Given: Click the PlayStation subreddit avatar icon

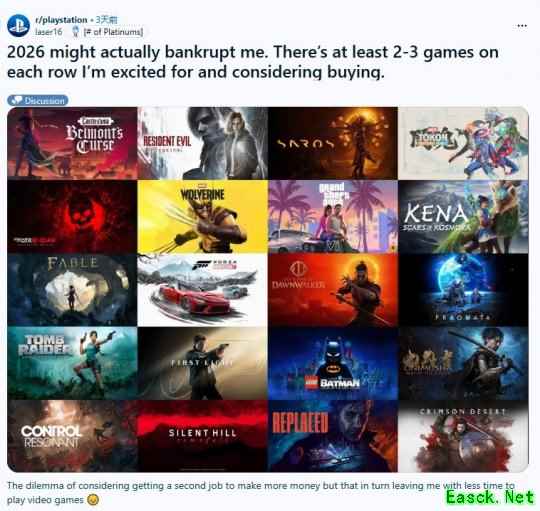Looking at the screenshot, I should click(19, 26).
